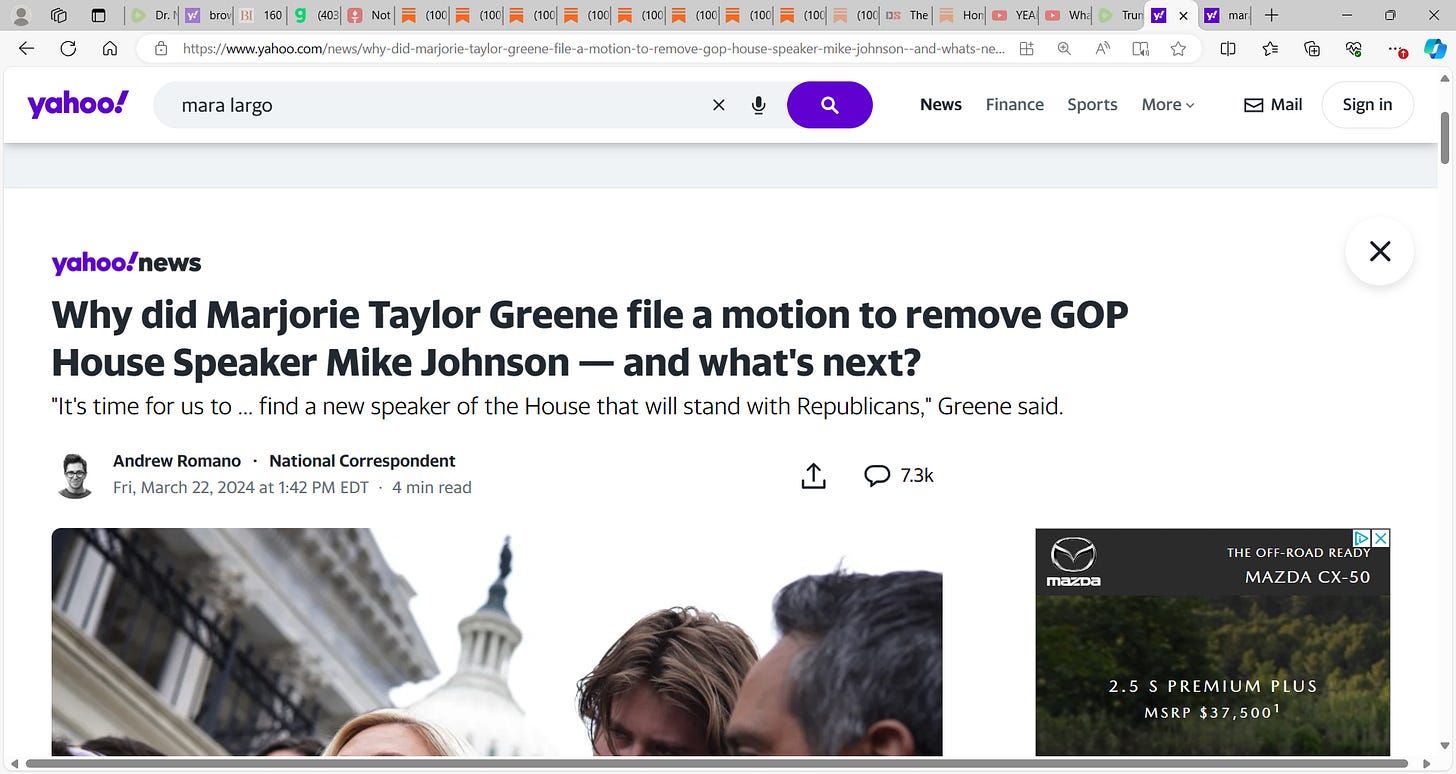Expand the More dropdown menu
The height and width of the screenshot is (774, 1456).
point(1168,105)
